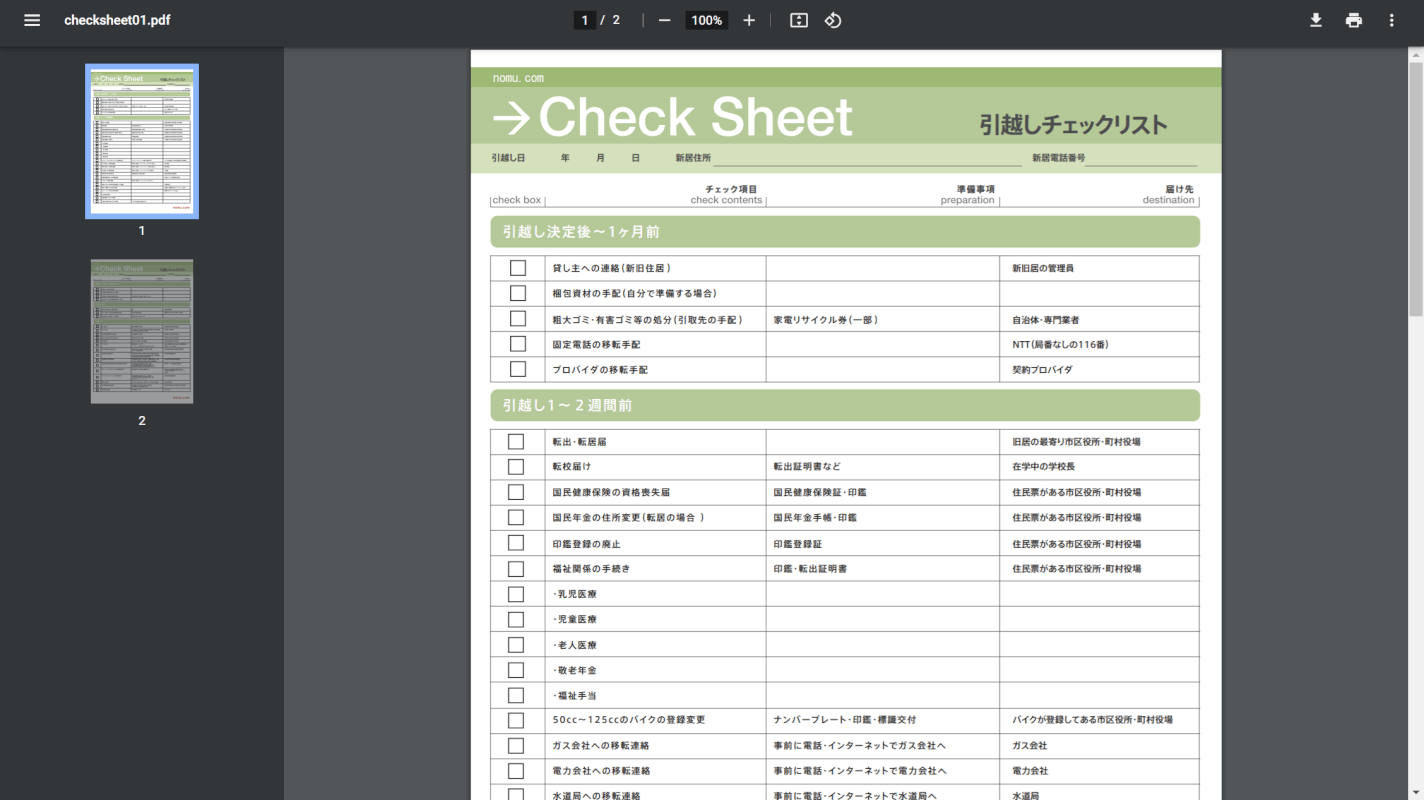
Task: Check the box for ガス会社への移転連絡
Action: point(516,746)
